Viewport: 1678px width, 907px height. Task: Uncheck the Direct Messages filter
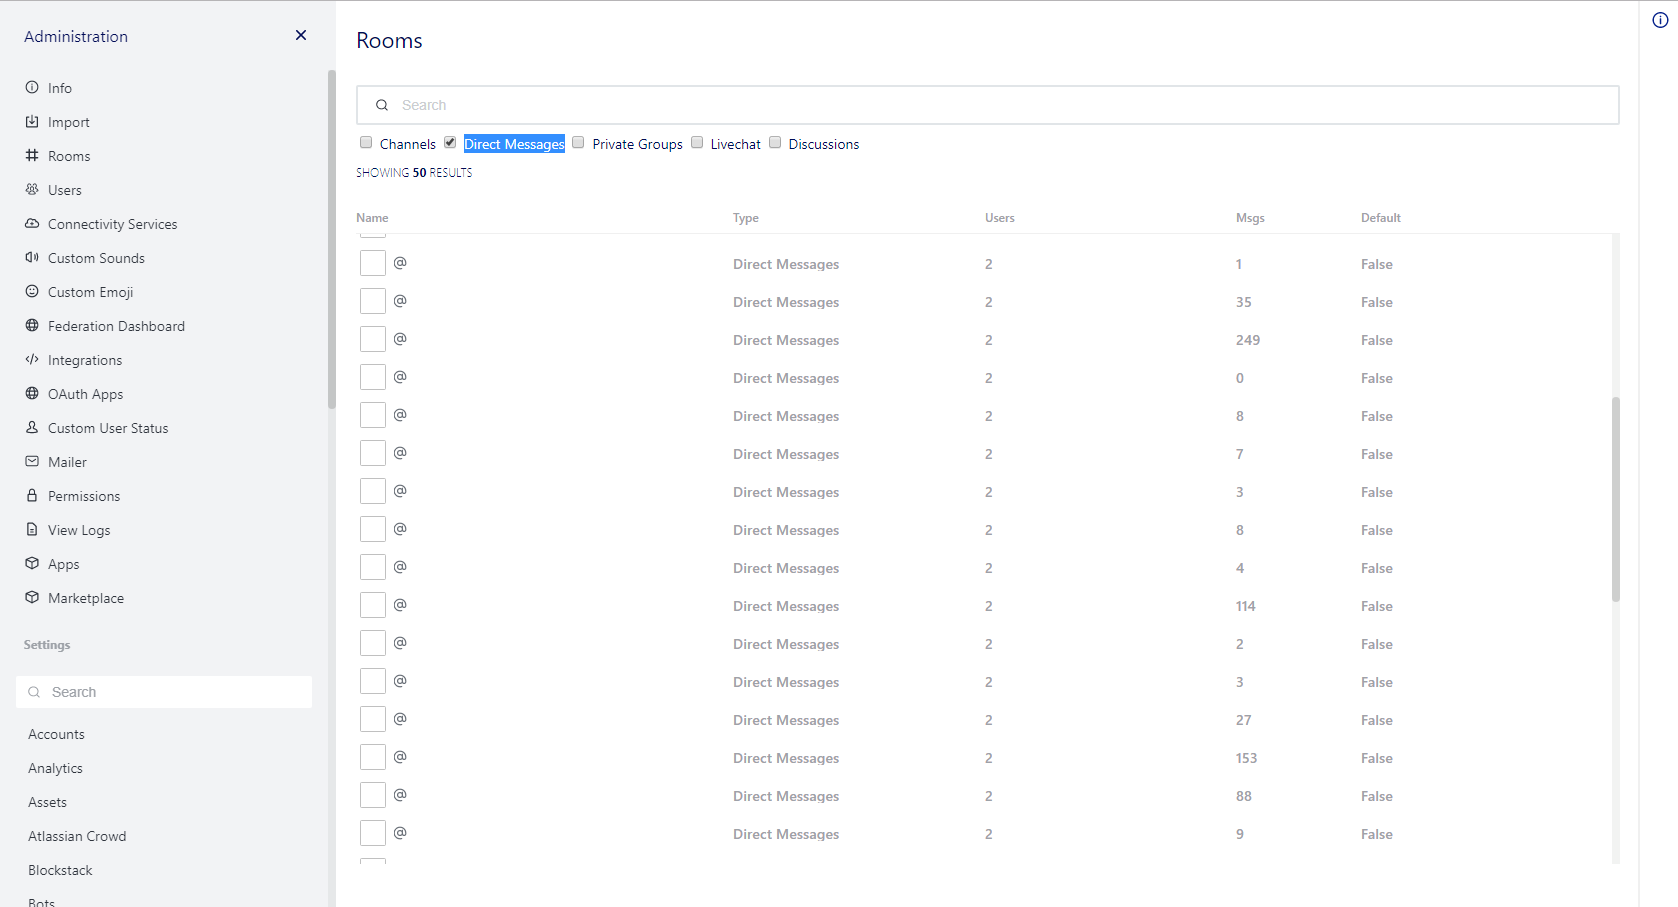450,142
